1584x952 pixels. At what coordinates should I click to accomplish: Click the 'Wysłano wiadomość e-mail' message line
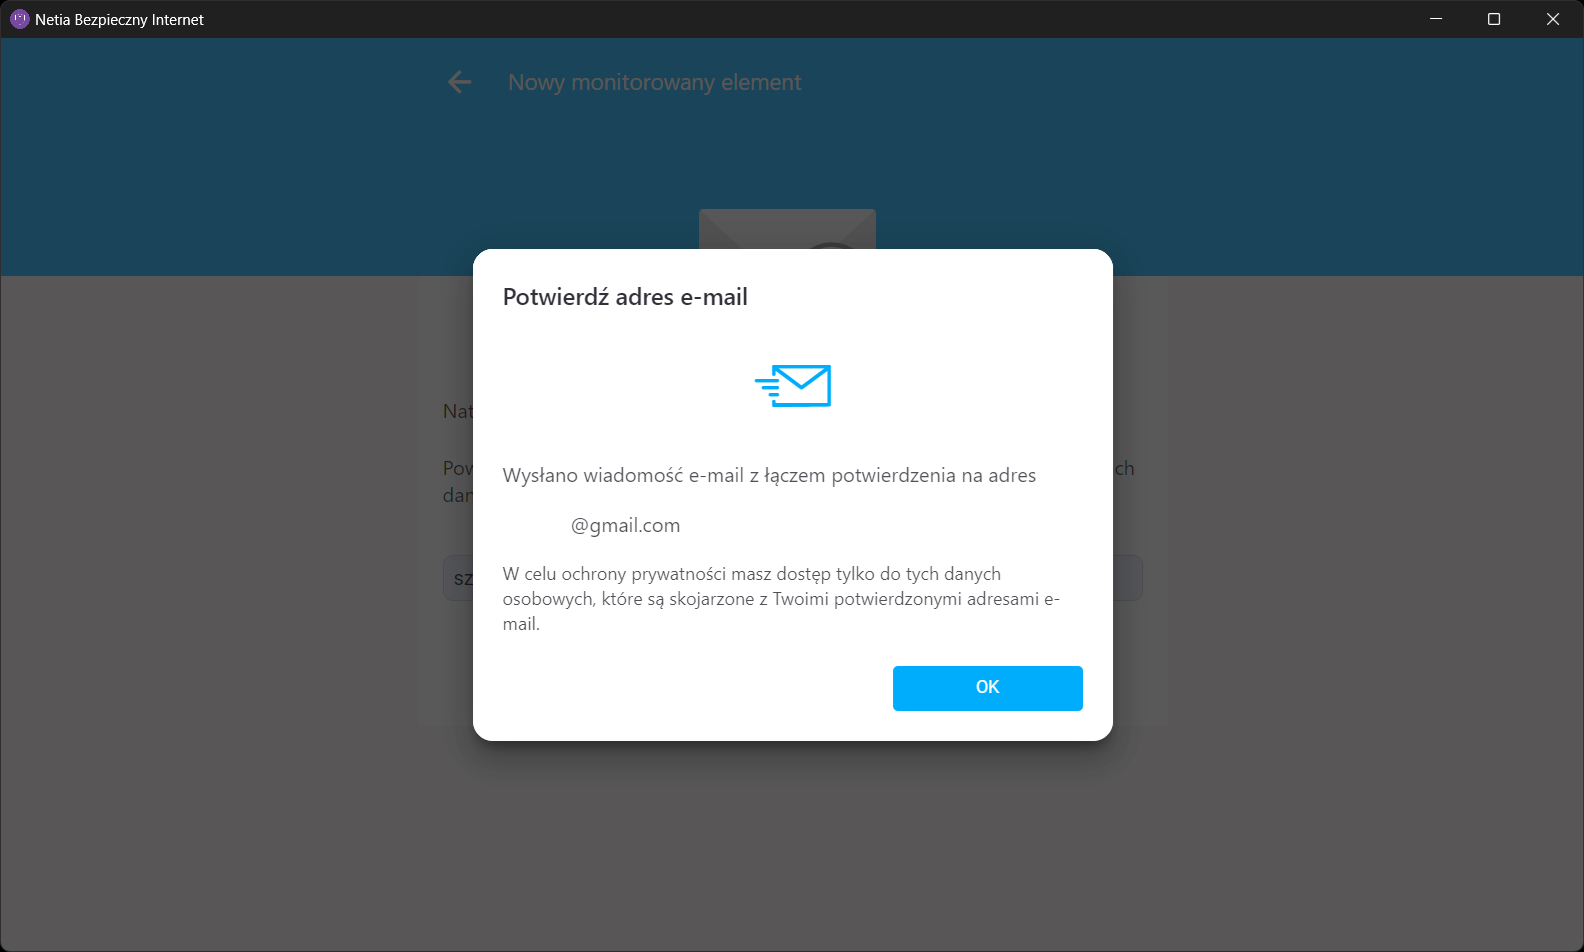pyautogui.click(x=769, y=476)
